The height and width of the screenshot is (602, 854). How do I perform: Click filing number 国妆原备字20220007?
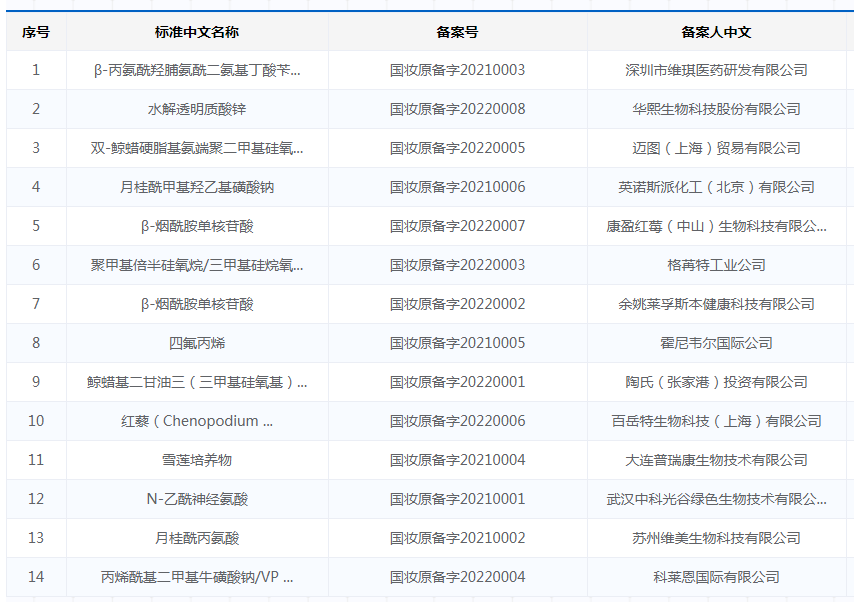[x=458, y=226]
